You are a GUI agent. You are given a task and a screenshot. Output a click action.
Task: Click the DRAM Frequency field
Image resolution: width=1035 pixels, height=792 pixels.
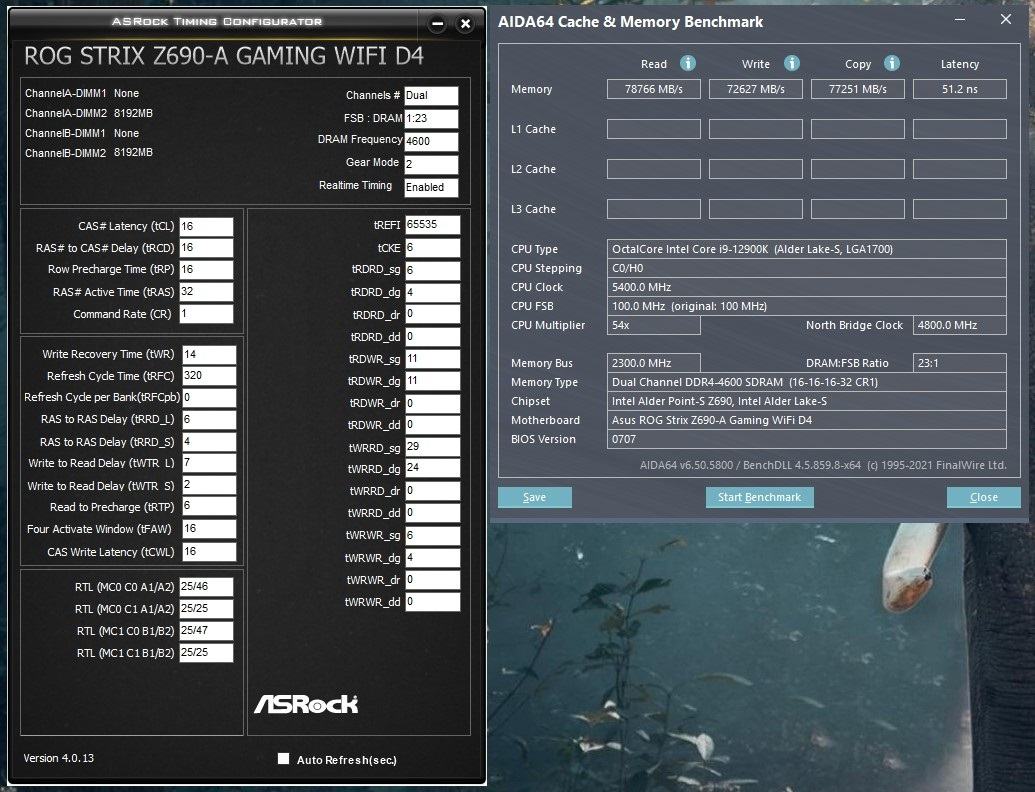431,141
